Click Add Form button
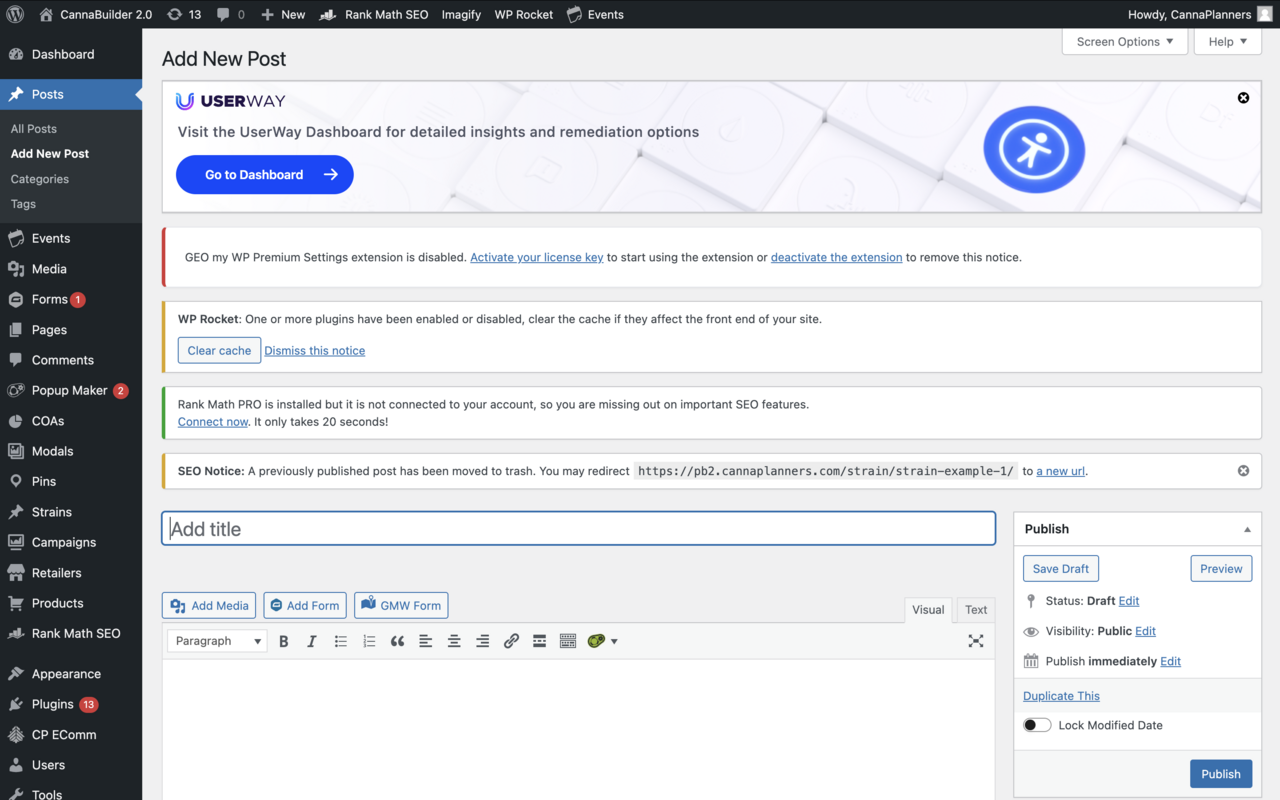Image resolution: width=1280 pixels, height=800 pixels. (x=305, y=605)
